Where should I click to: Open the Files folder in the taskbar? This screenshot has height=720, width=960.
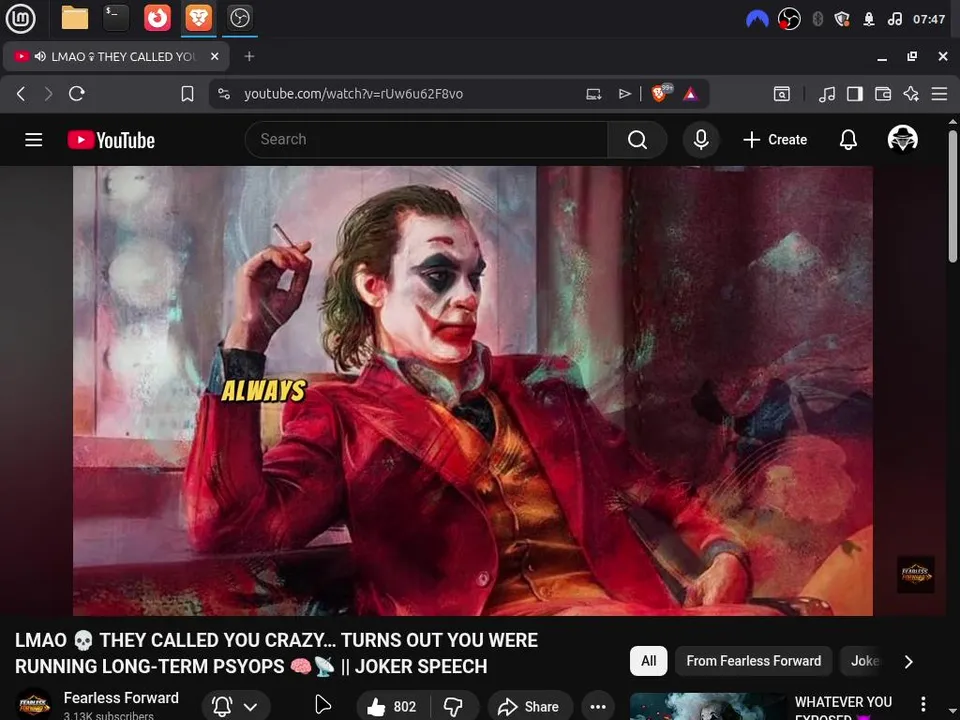pyautogui.click(x=75, y=18)
